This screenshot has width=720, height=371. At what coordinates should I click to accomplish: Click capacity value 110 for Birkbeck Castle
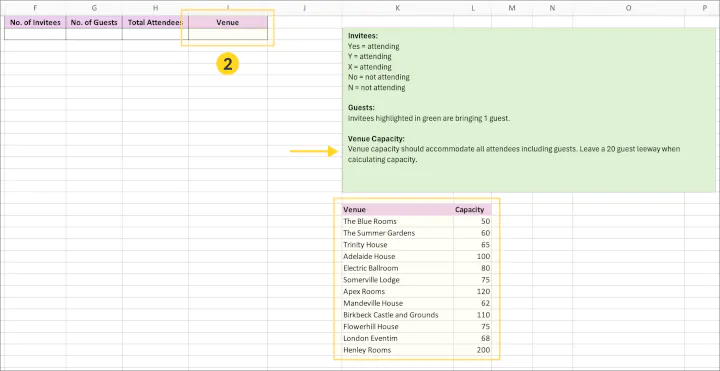(472, 315)
